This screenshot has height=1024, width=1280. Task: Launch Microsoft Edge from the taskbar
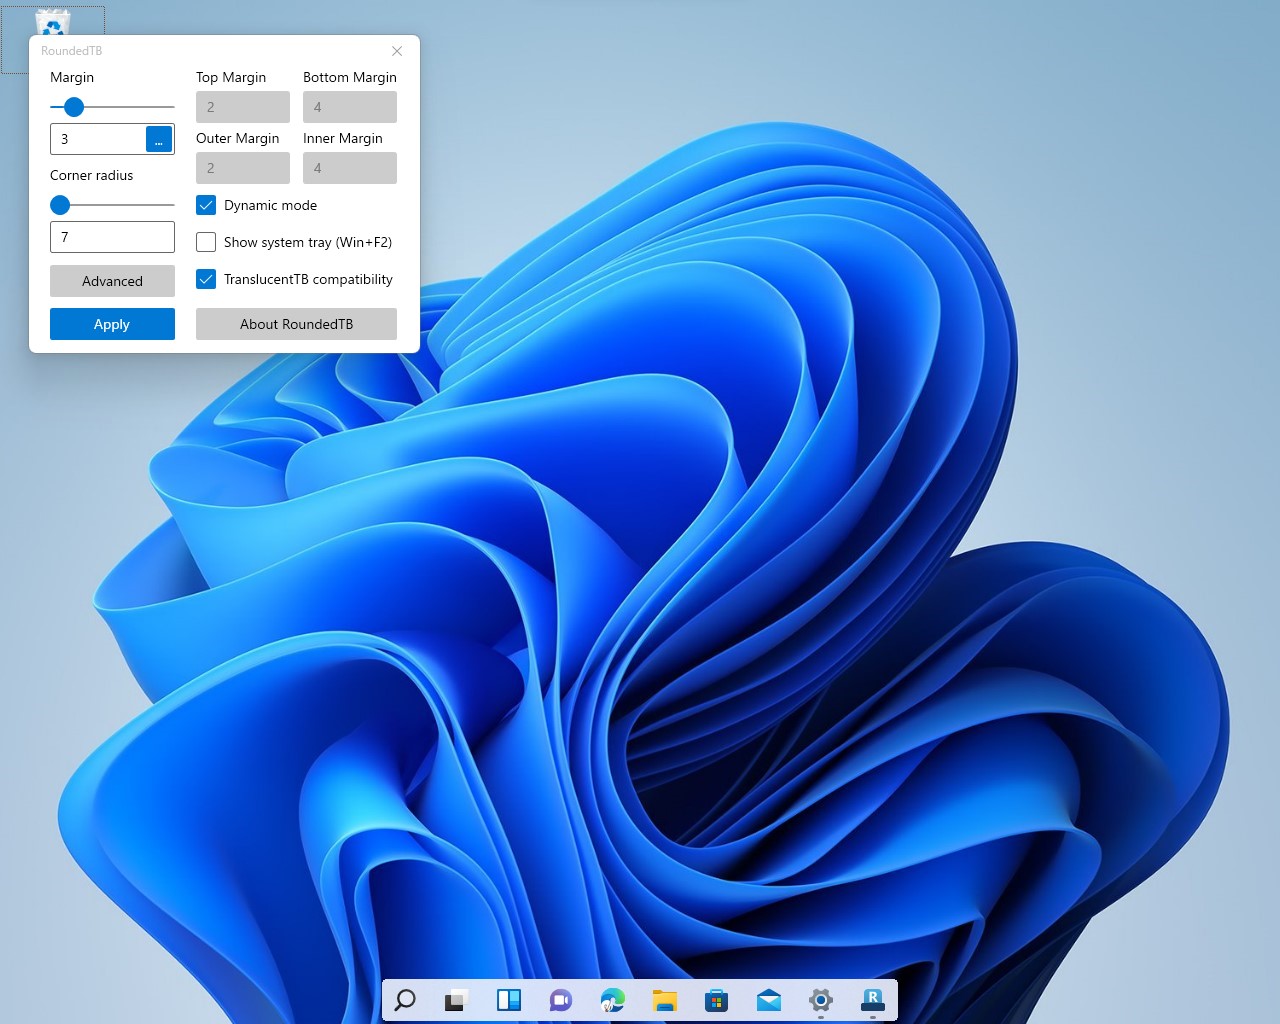coord(613,999)
